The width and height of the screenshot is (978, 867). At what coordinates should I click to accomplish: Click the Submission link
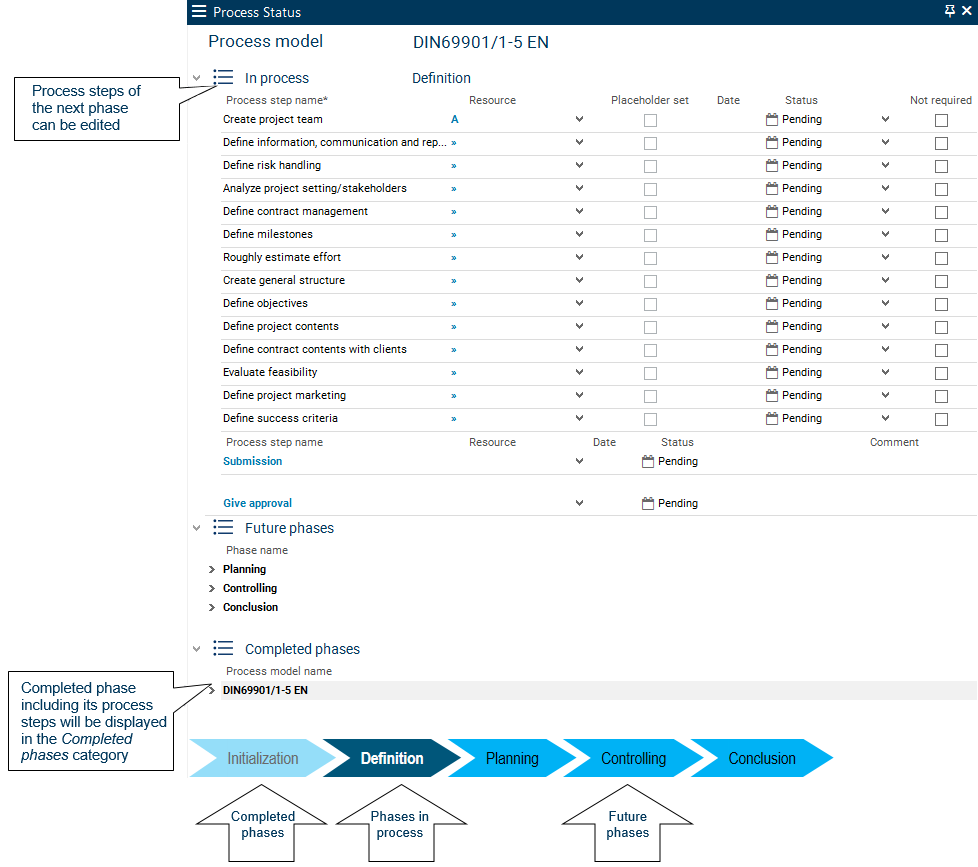click(x=252, y=461)
